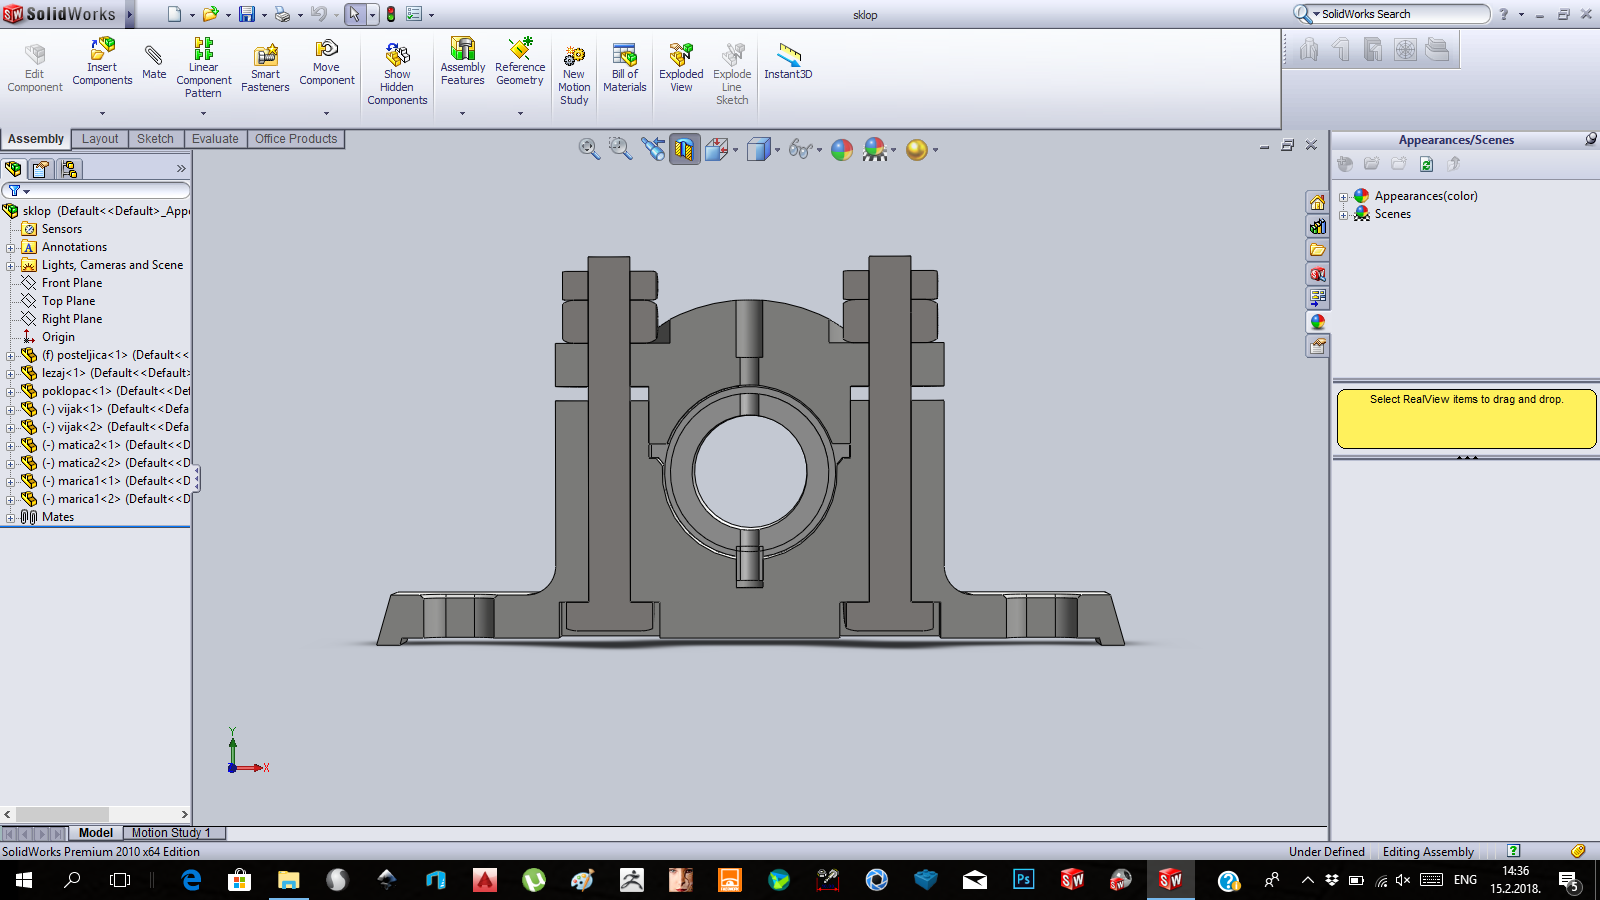Click in the SolidWorks Search field
The width and height of the screenshot is (1600, 900).
pos(1400,14)
